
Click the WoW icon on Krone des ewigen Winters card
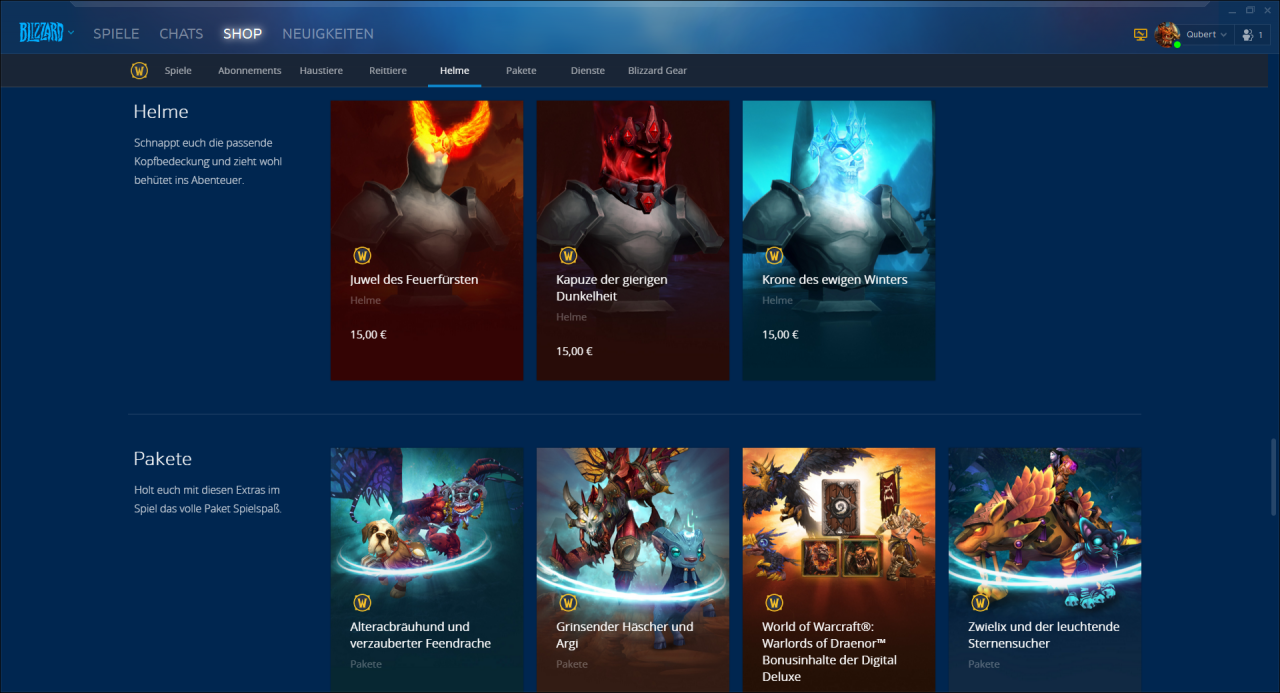coord(774,255)
